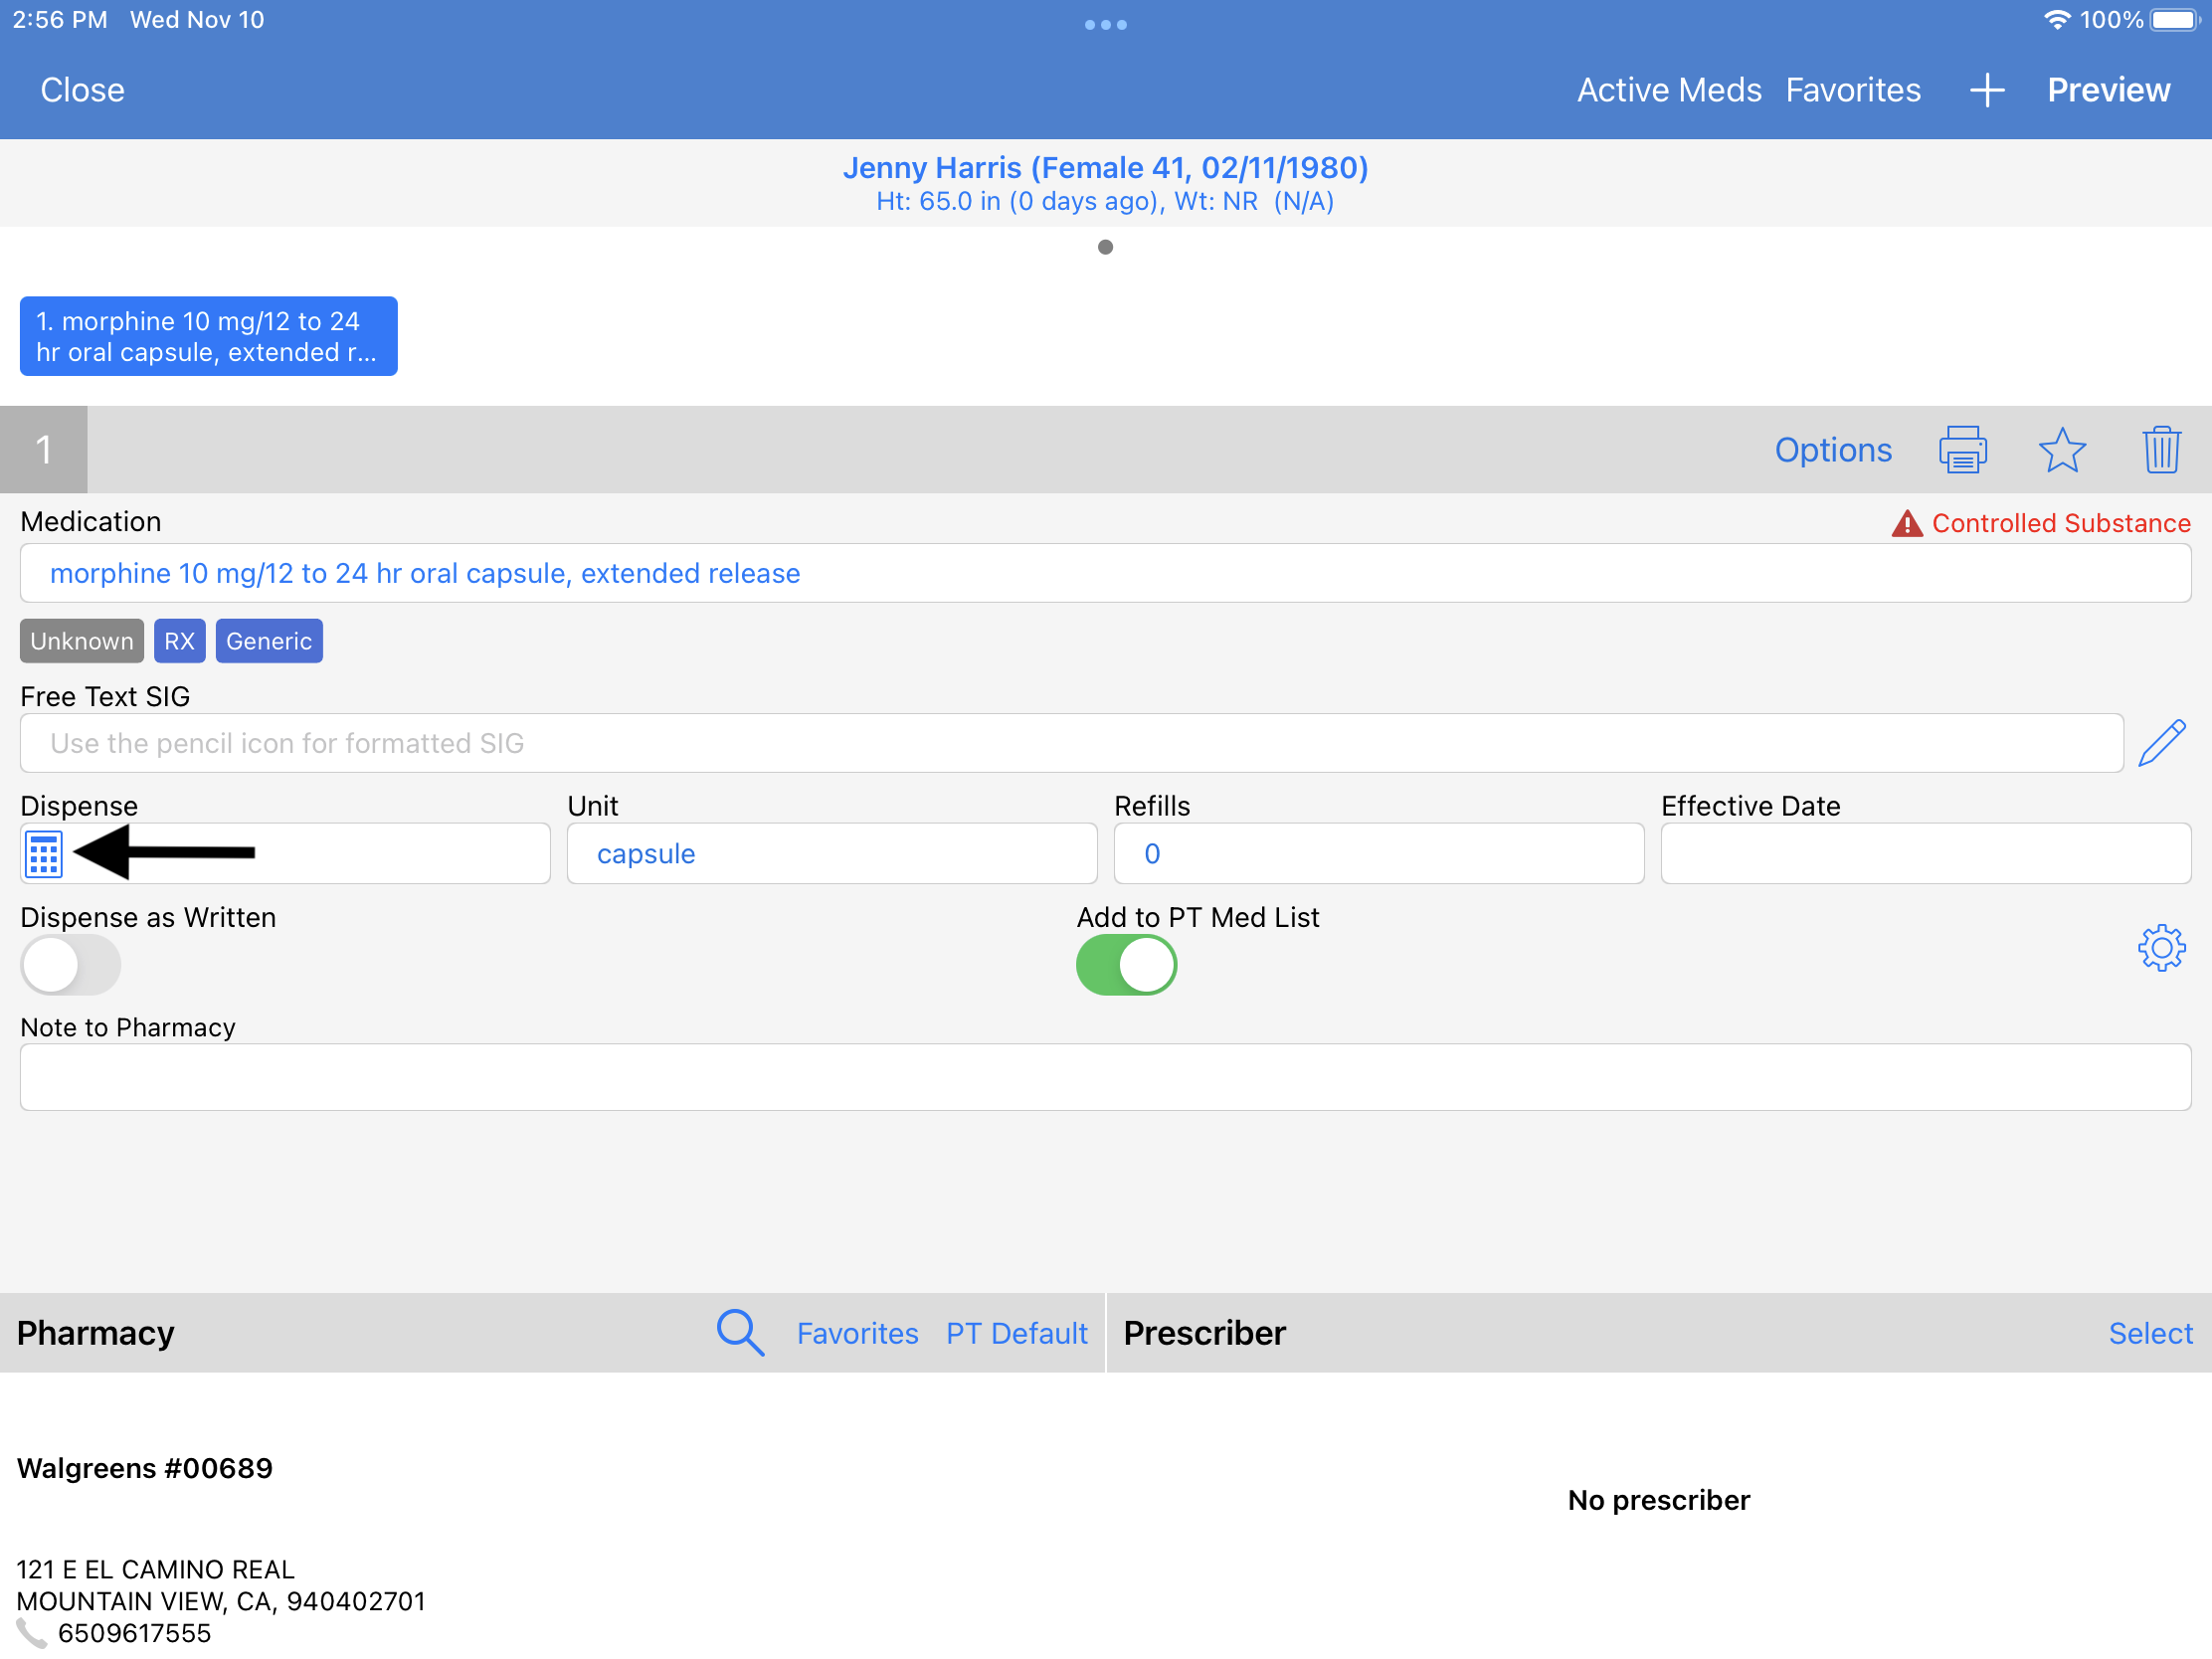Tap the Medication name field
The width and height of the screenshot is (2212, 1659).
point(1105,573)
